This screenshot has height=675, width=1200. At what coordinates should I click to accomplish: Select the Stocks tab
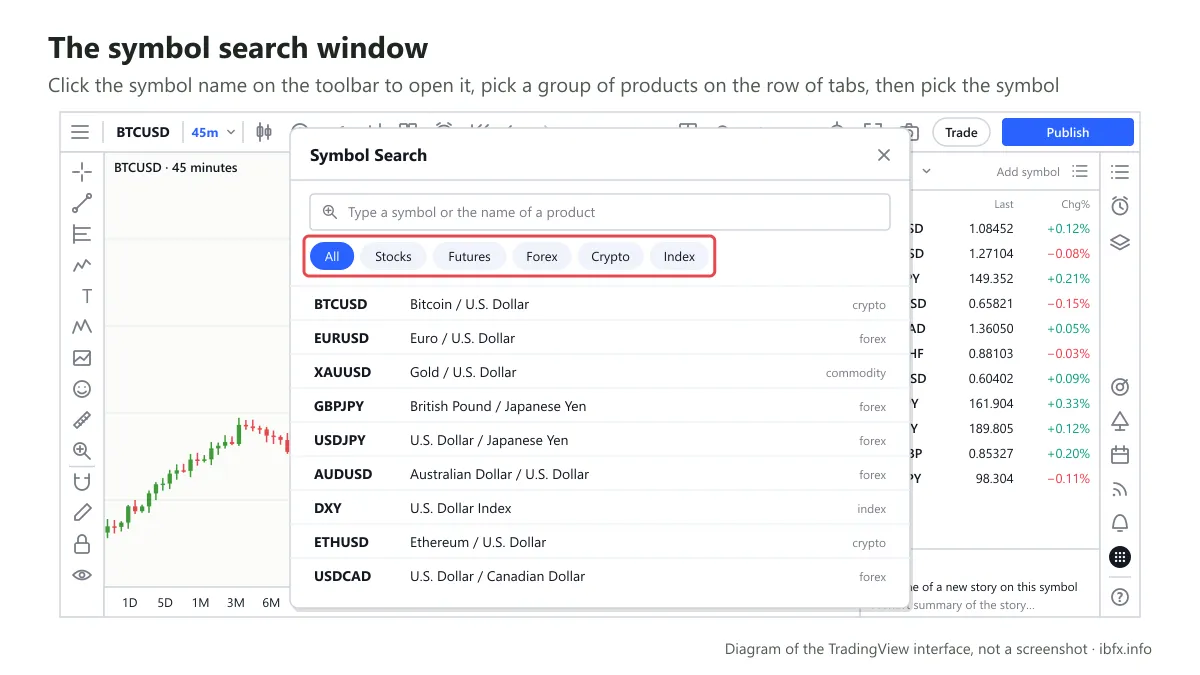(x=393, y=257)
